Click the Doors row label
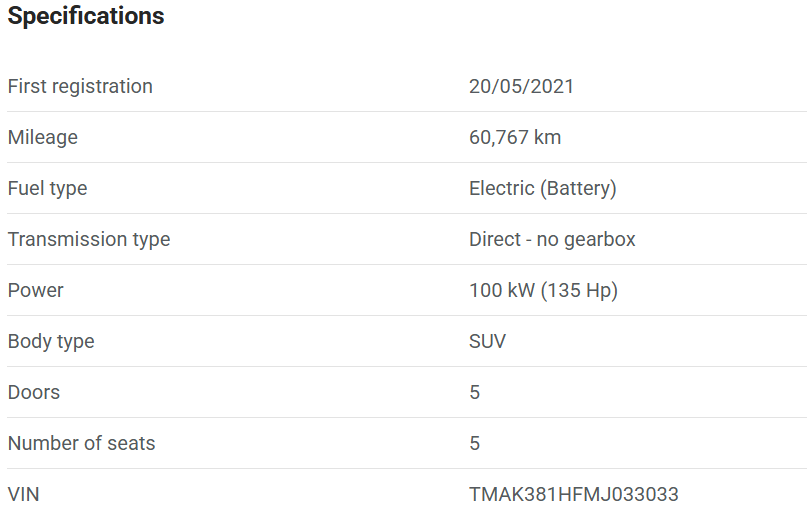 (x=34, y=392)
